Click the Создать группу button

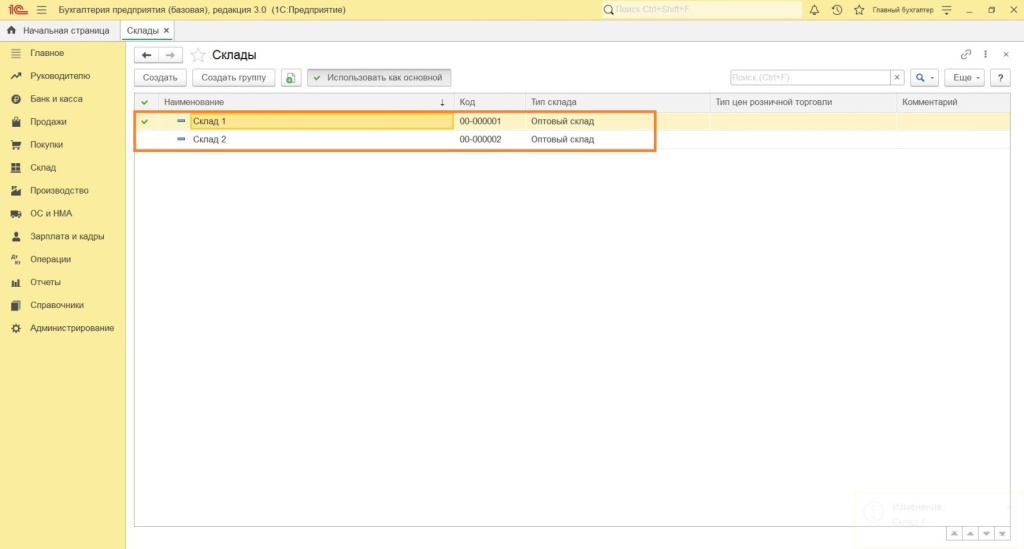tap(233, 78)
